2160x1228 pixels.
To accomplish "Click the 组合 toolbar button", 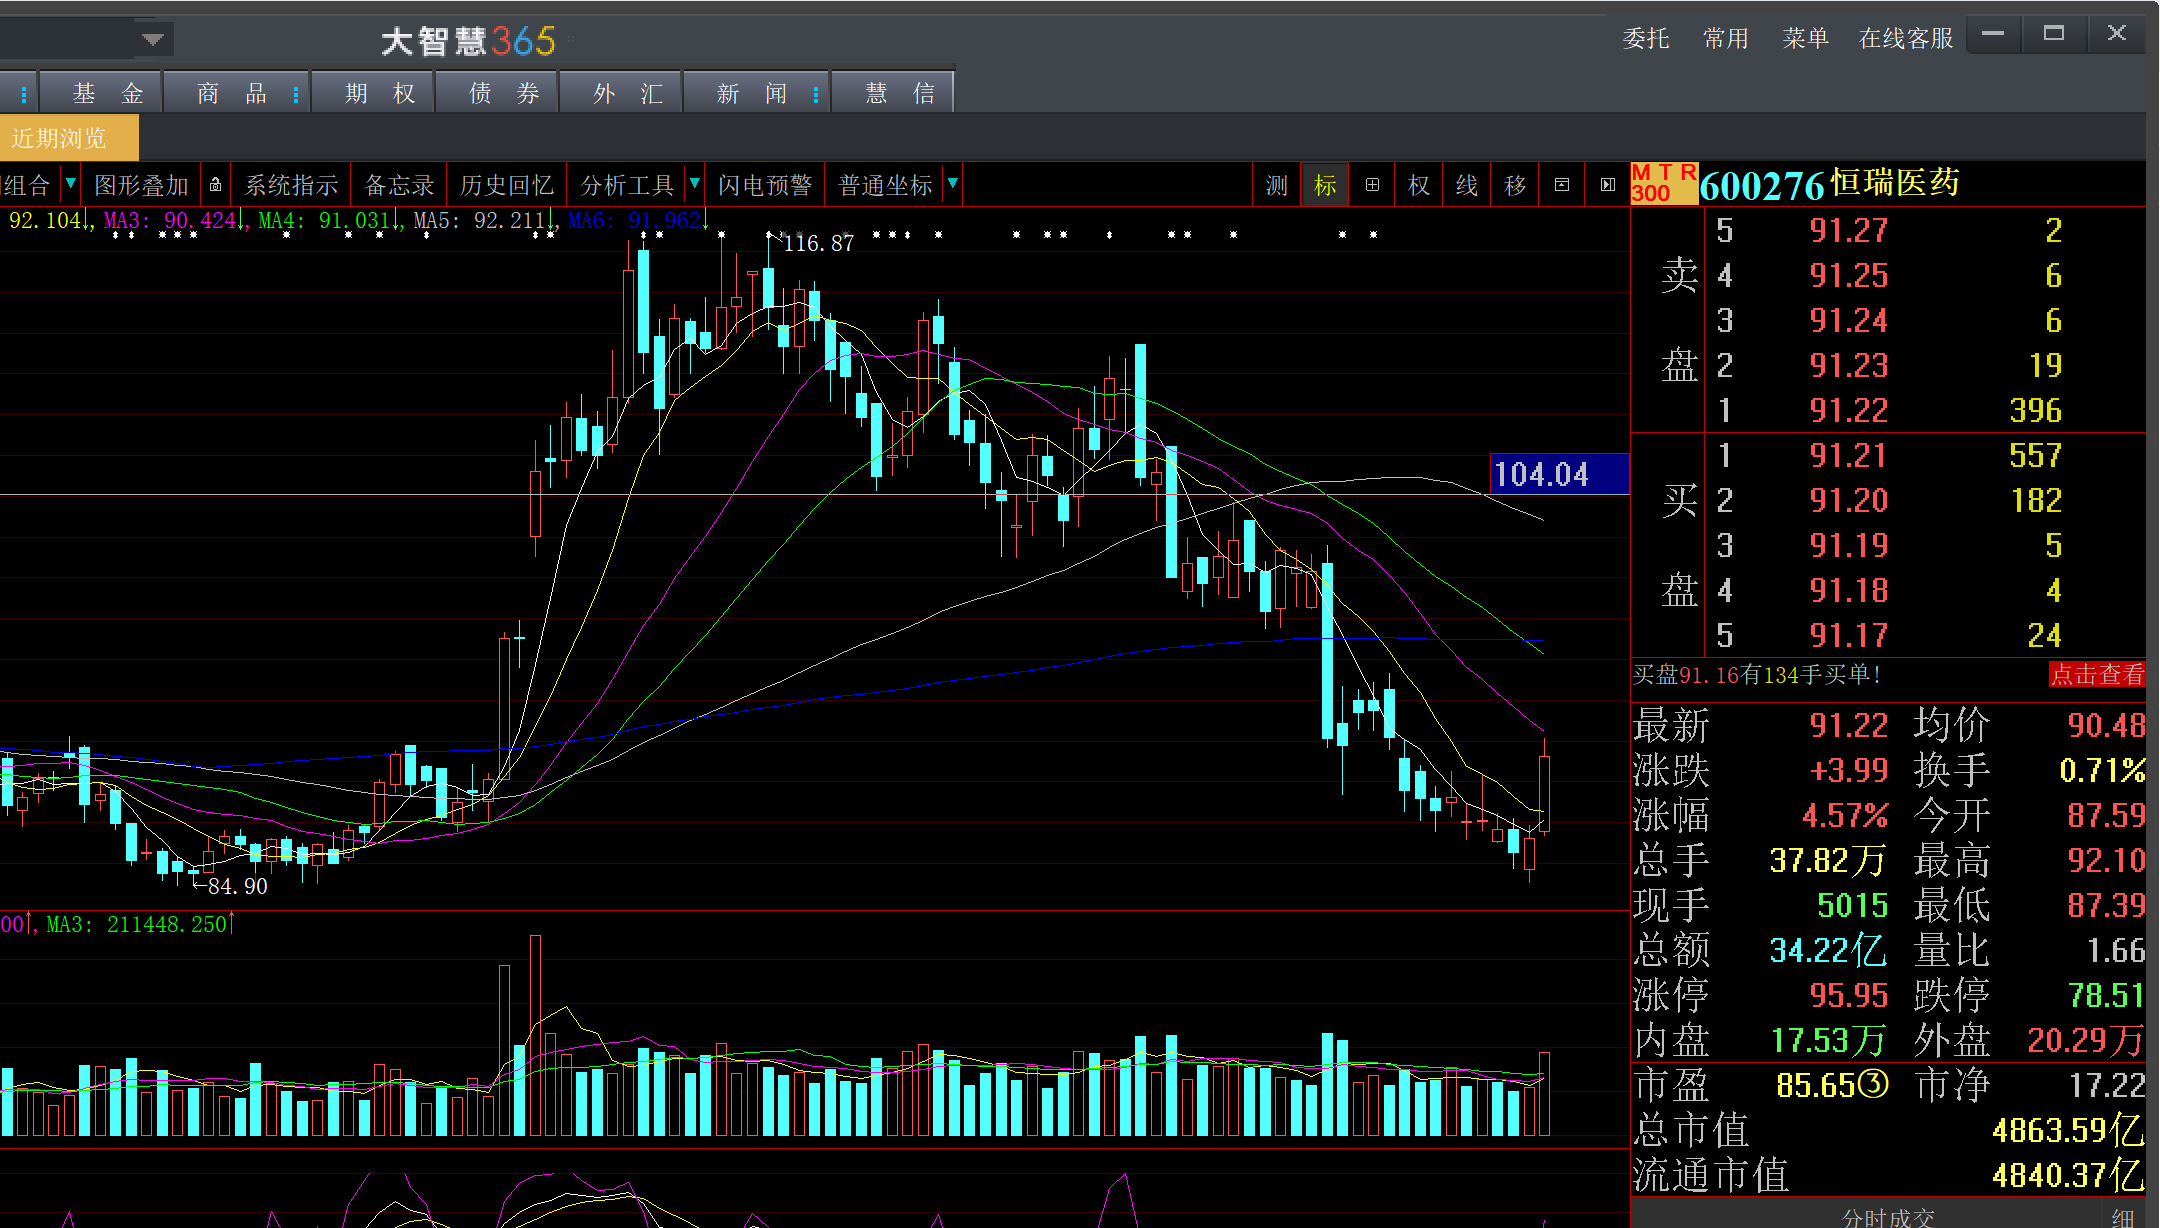I will pyautogui.click(x=28, y=185).
